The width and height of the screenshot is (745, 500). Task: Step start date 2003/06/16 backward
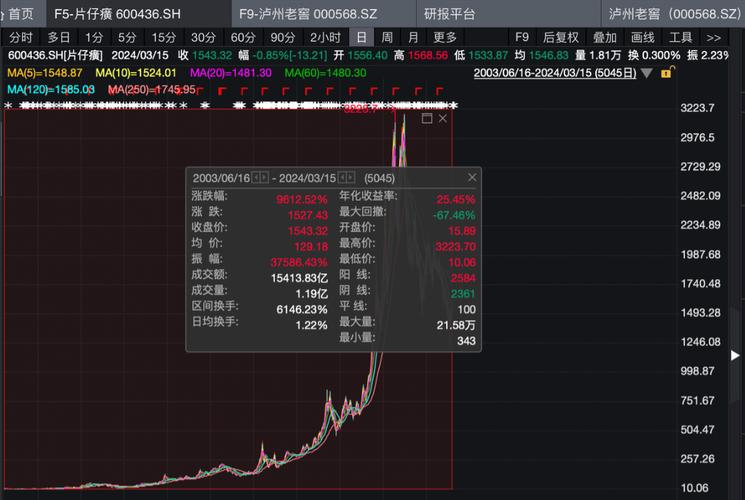(255, 178)
